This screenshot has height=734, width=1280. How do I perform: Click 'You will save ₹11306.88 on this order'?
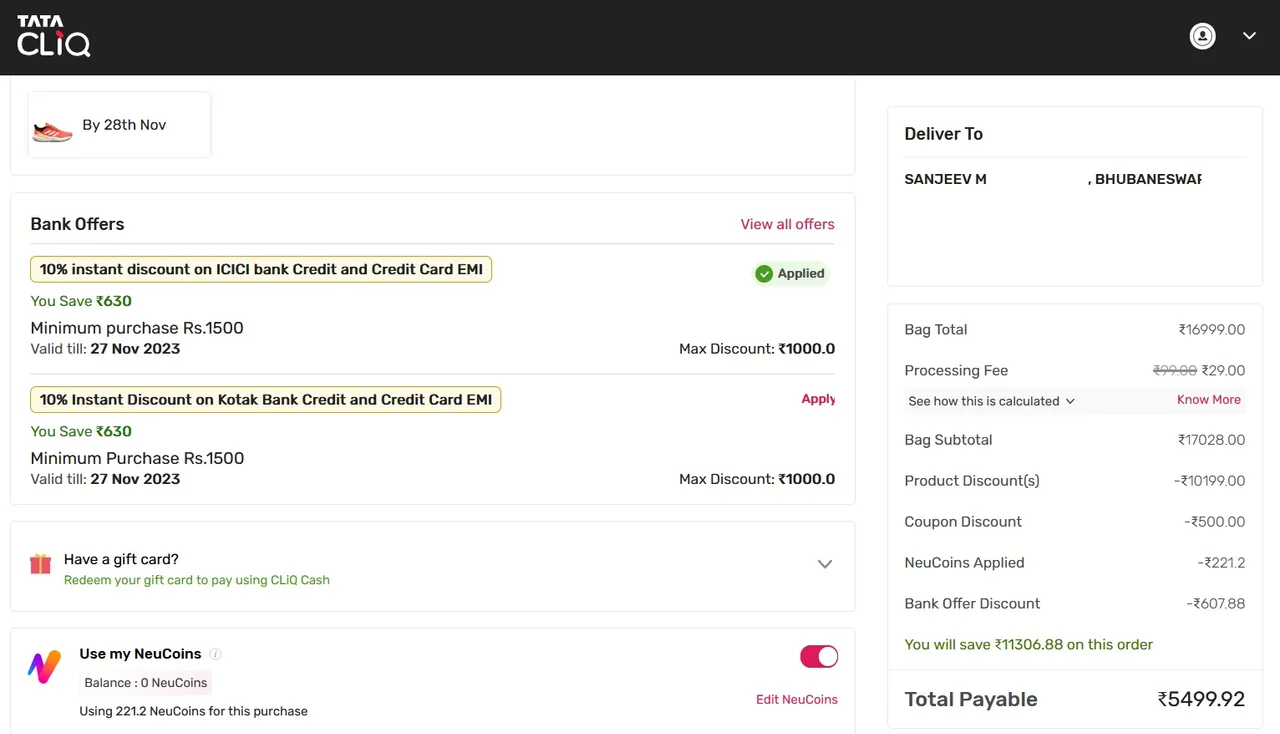pyautogui.click(x=1028, y=645)
